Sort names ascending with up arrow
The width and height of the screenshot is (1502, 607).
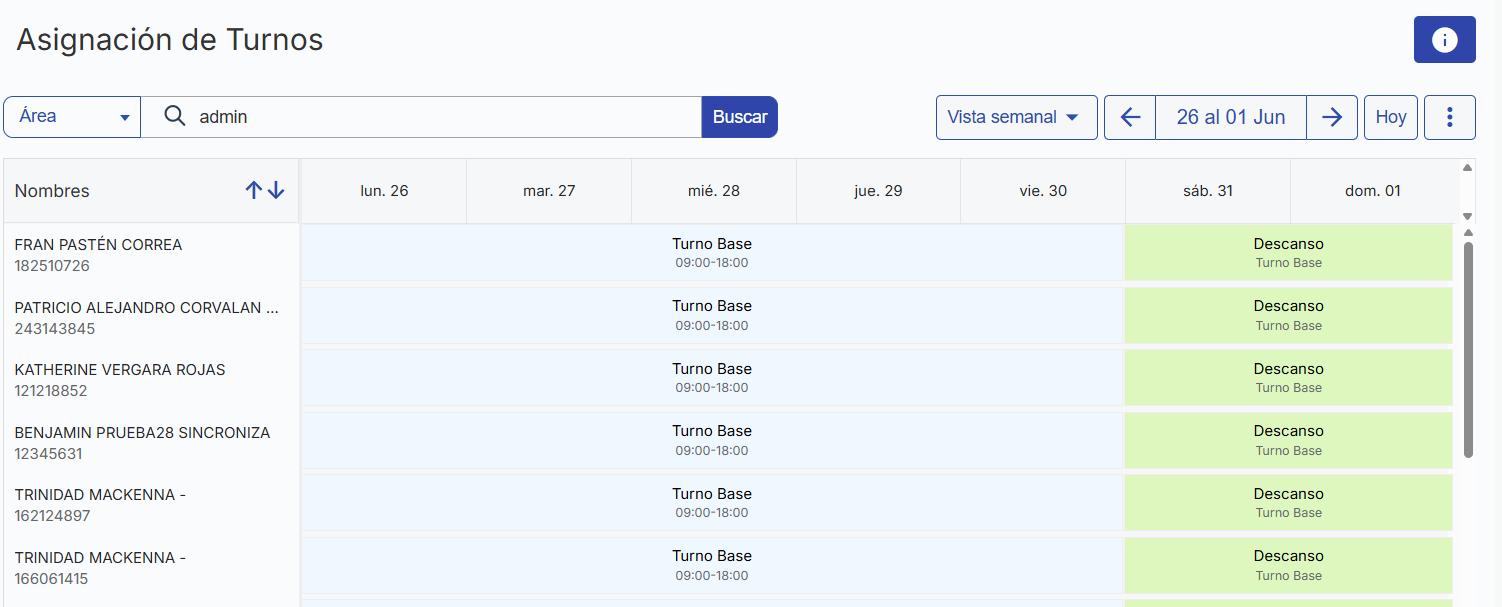tap(254, 191)
